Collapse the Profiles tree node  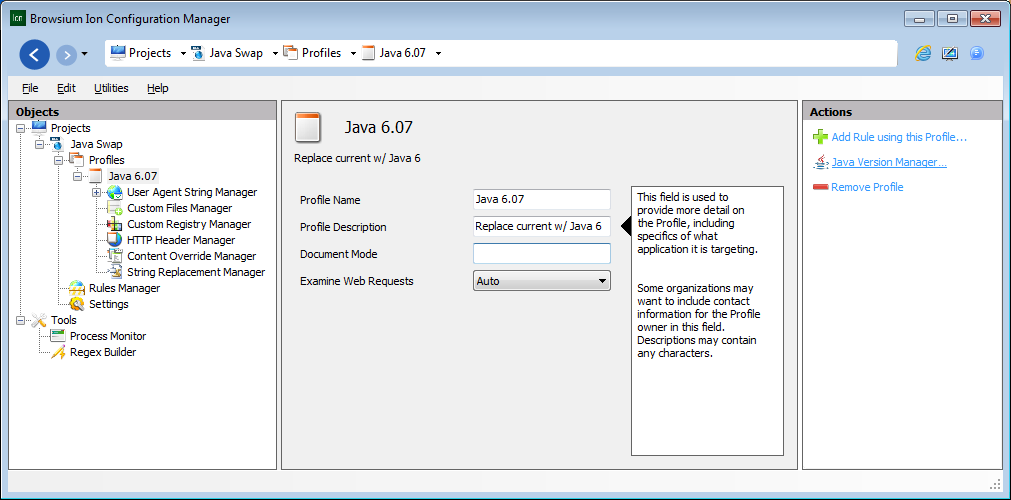click(x=58, y=160)
